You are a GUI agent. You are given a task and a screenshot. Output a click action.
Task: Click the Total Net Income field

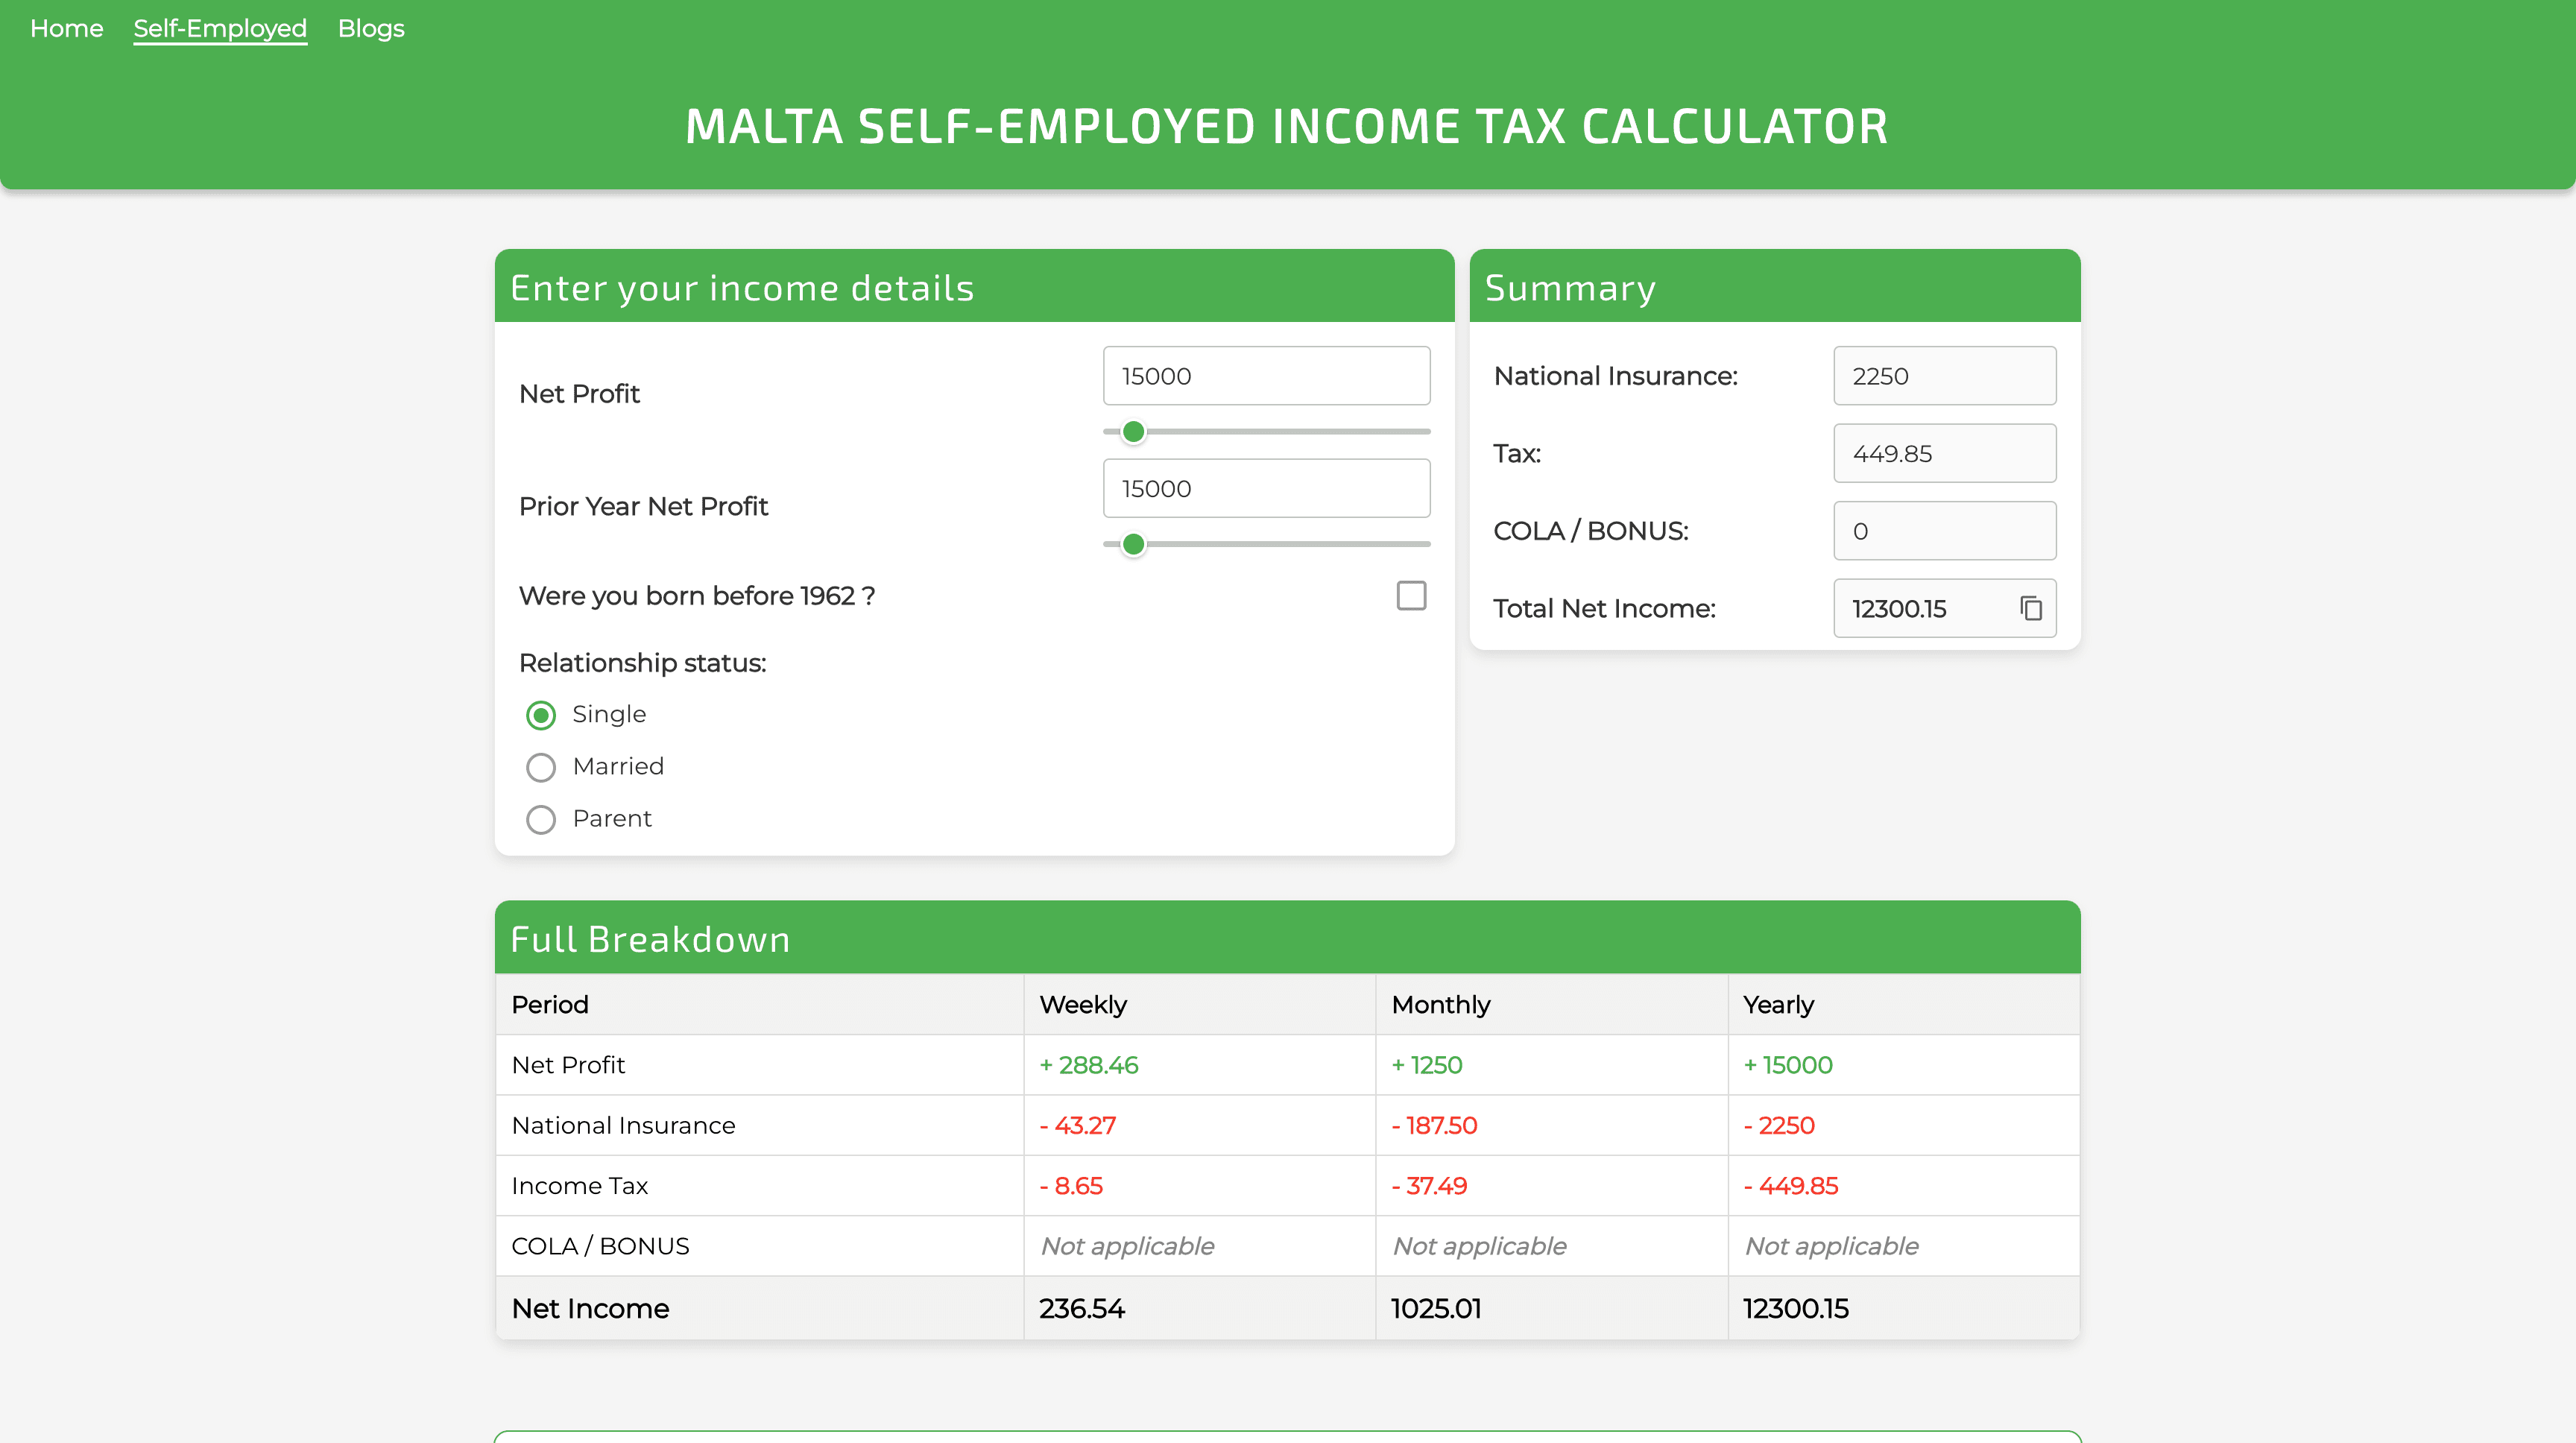coord(1930,608)
